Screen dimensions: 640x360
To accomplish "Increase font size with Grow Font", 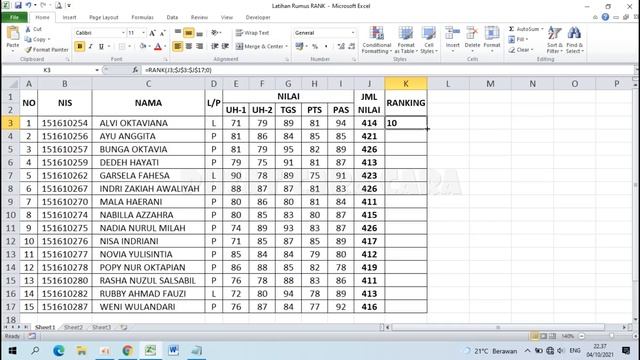I will pyautogui.click(x=152, y=33).
